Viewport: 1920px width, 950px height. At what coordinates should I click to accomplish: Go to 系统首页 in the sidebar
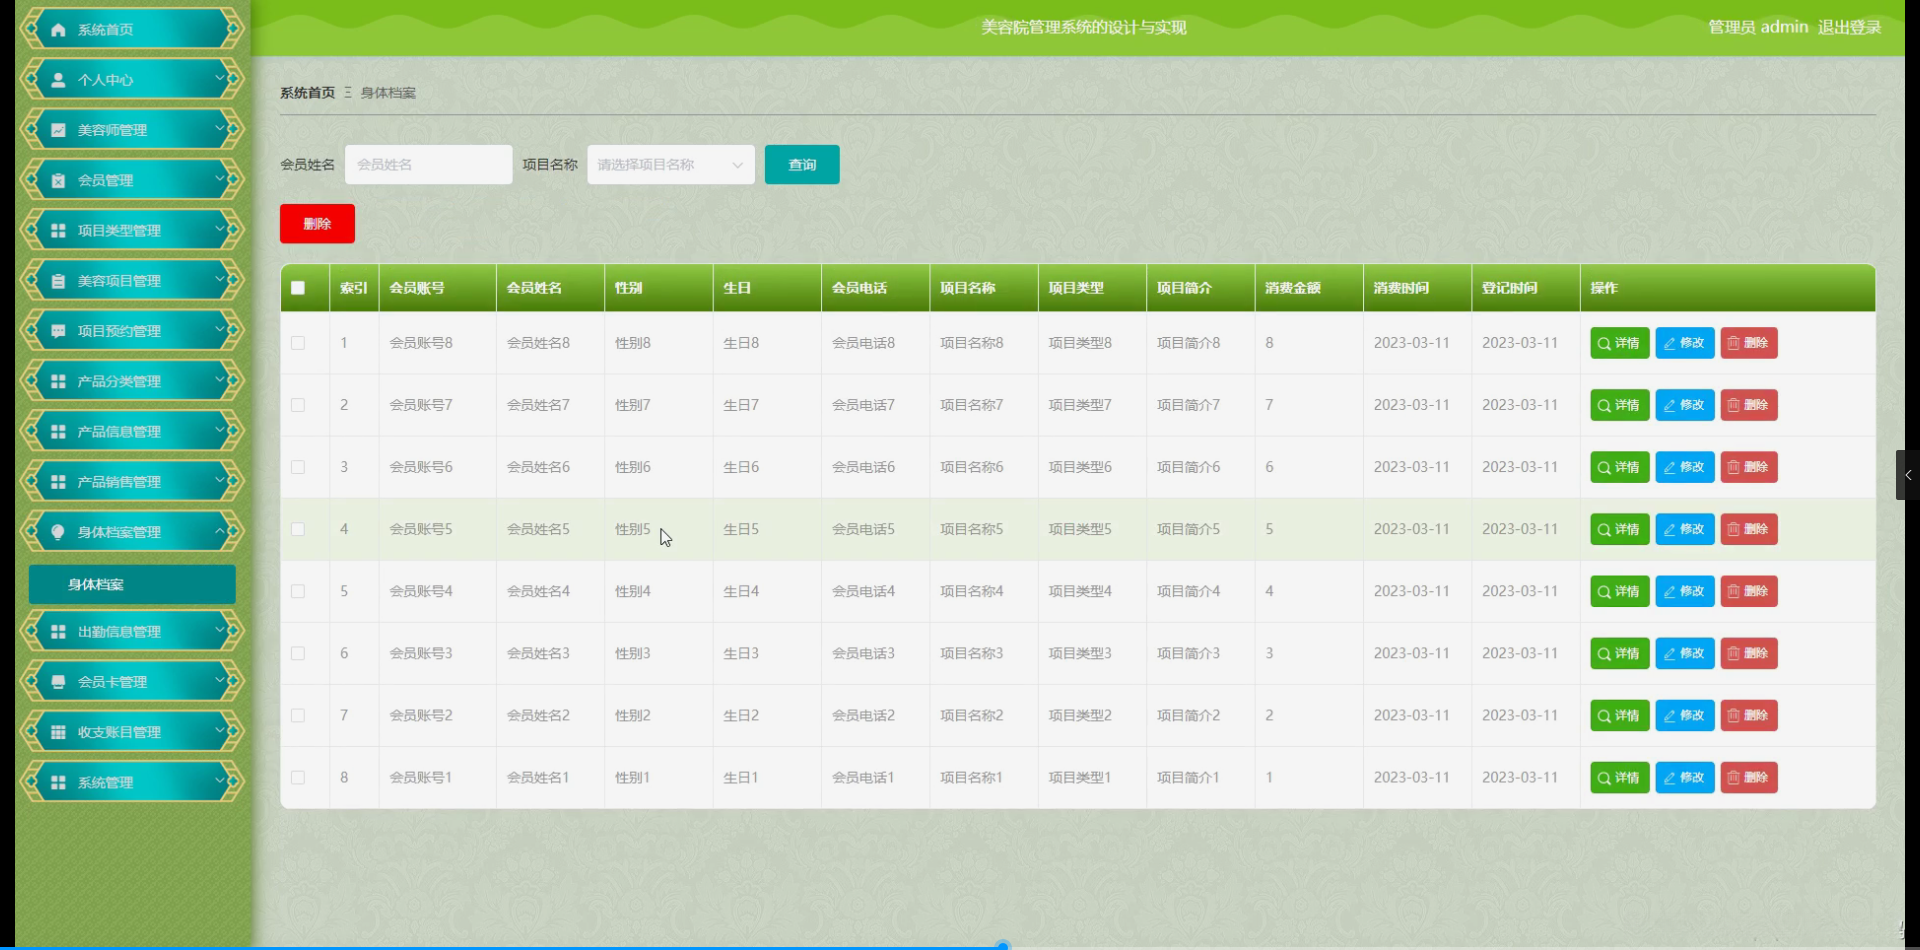tap(132, 29)
